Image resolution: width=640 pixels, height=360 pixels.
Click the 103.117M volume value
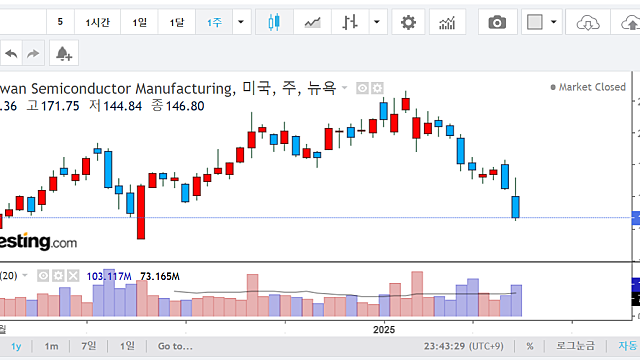point(109,276)
